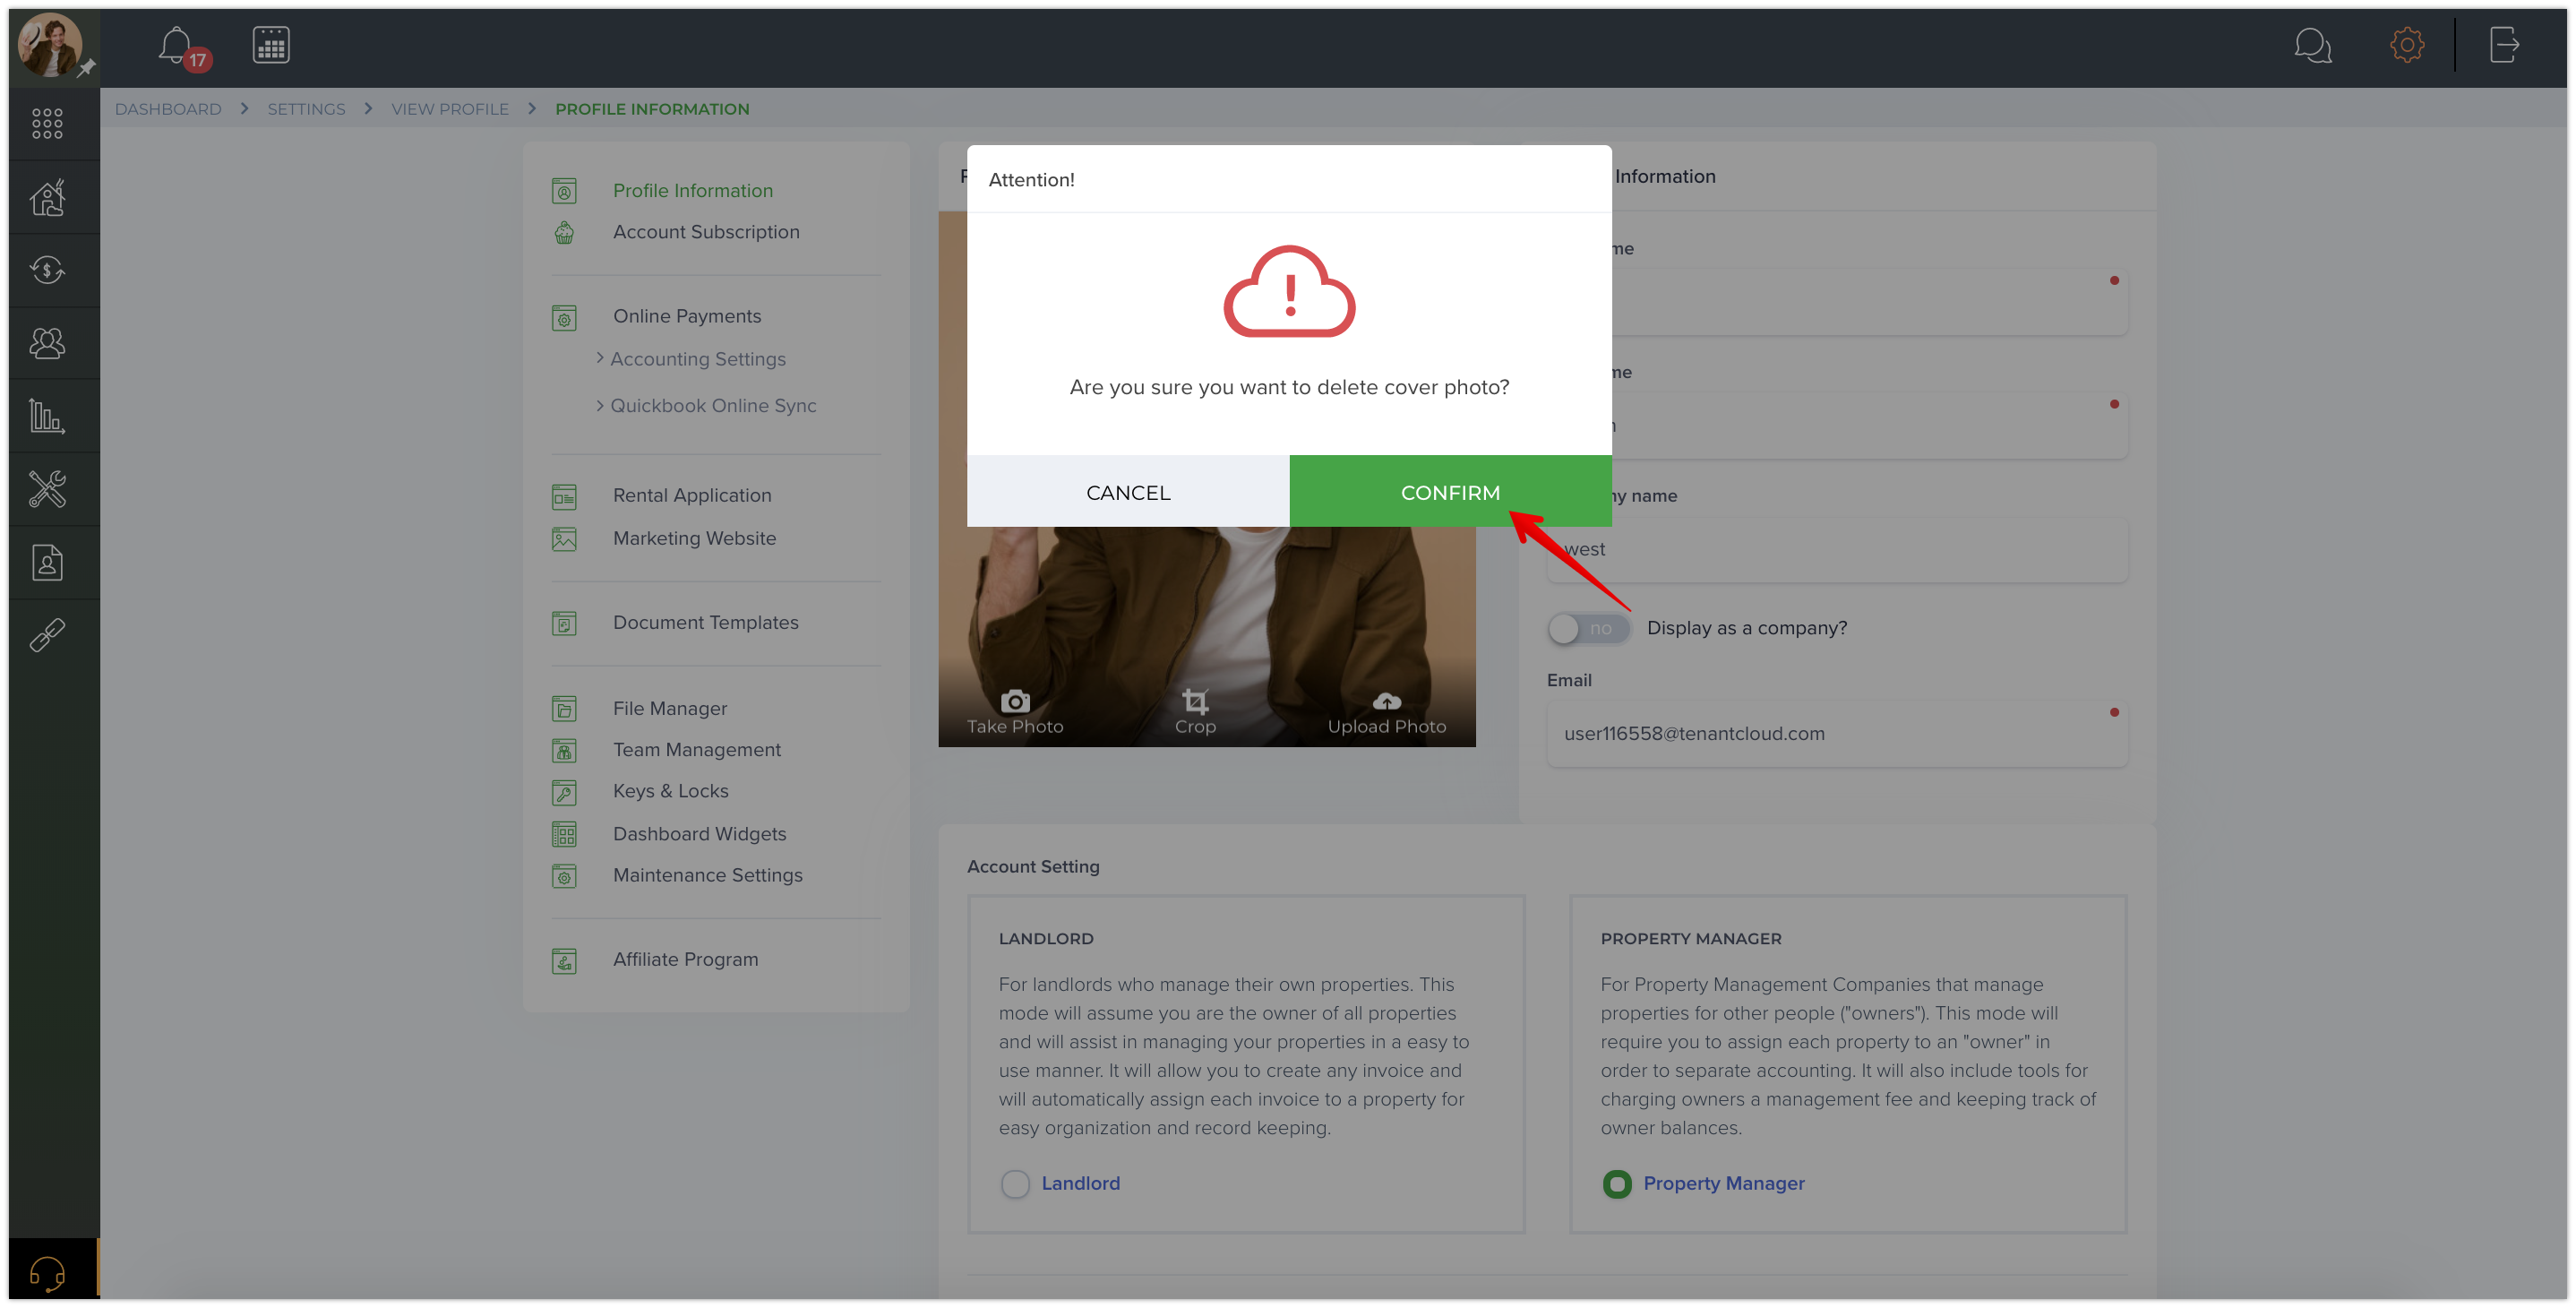Viewport: 2576px width, 1308px height.
Task: Open Maintenance Settings page
Action: coord(707,876)
